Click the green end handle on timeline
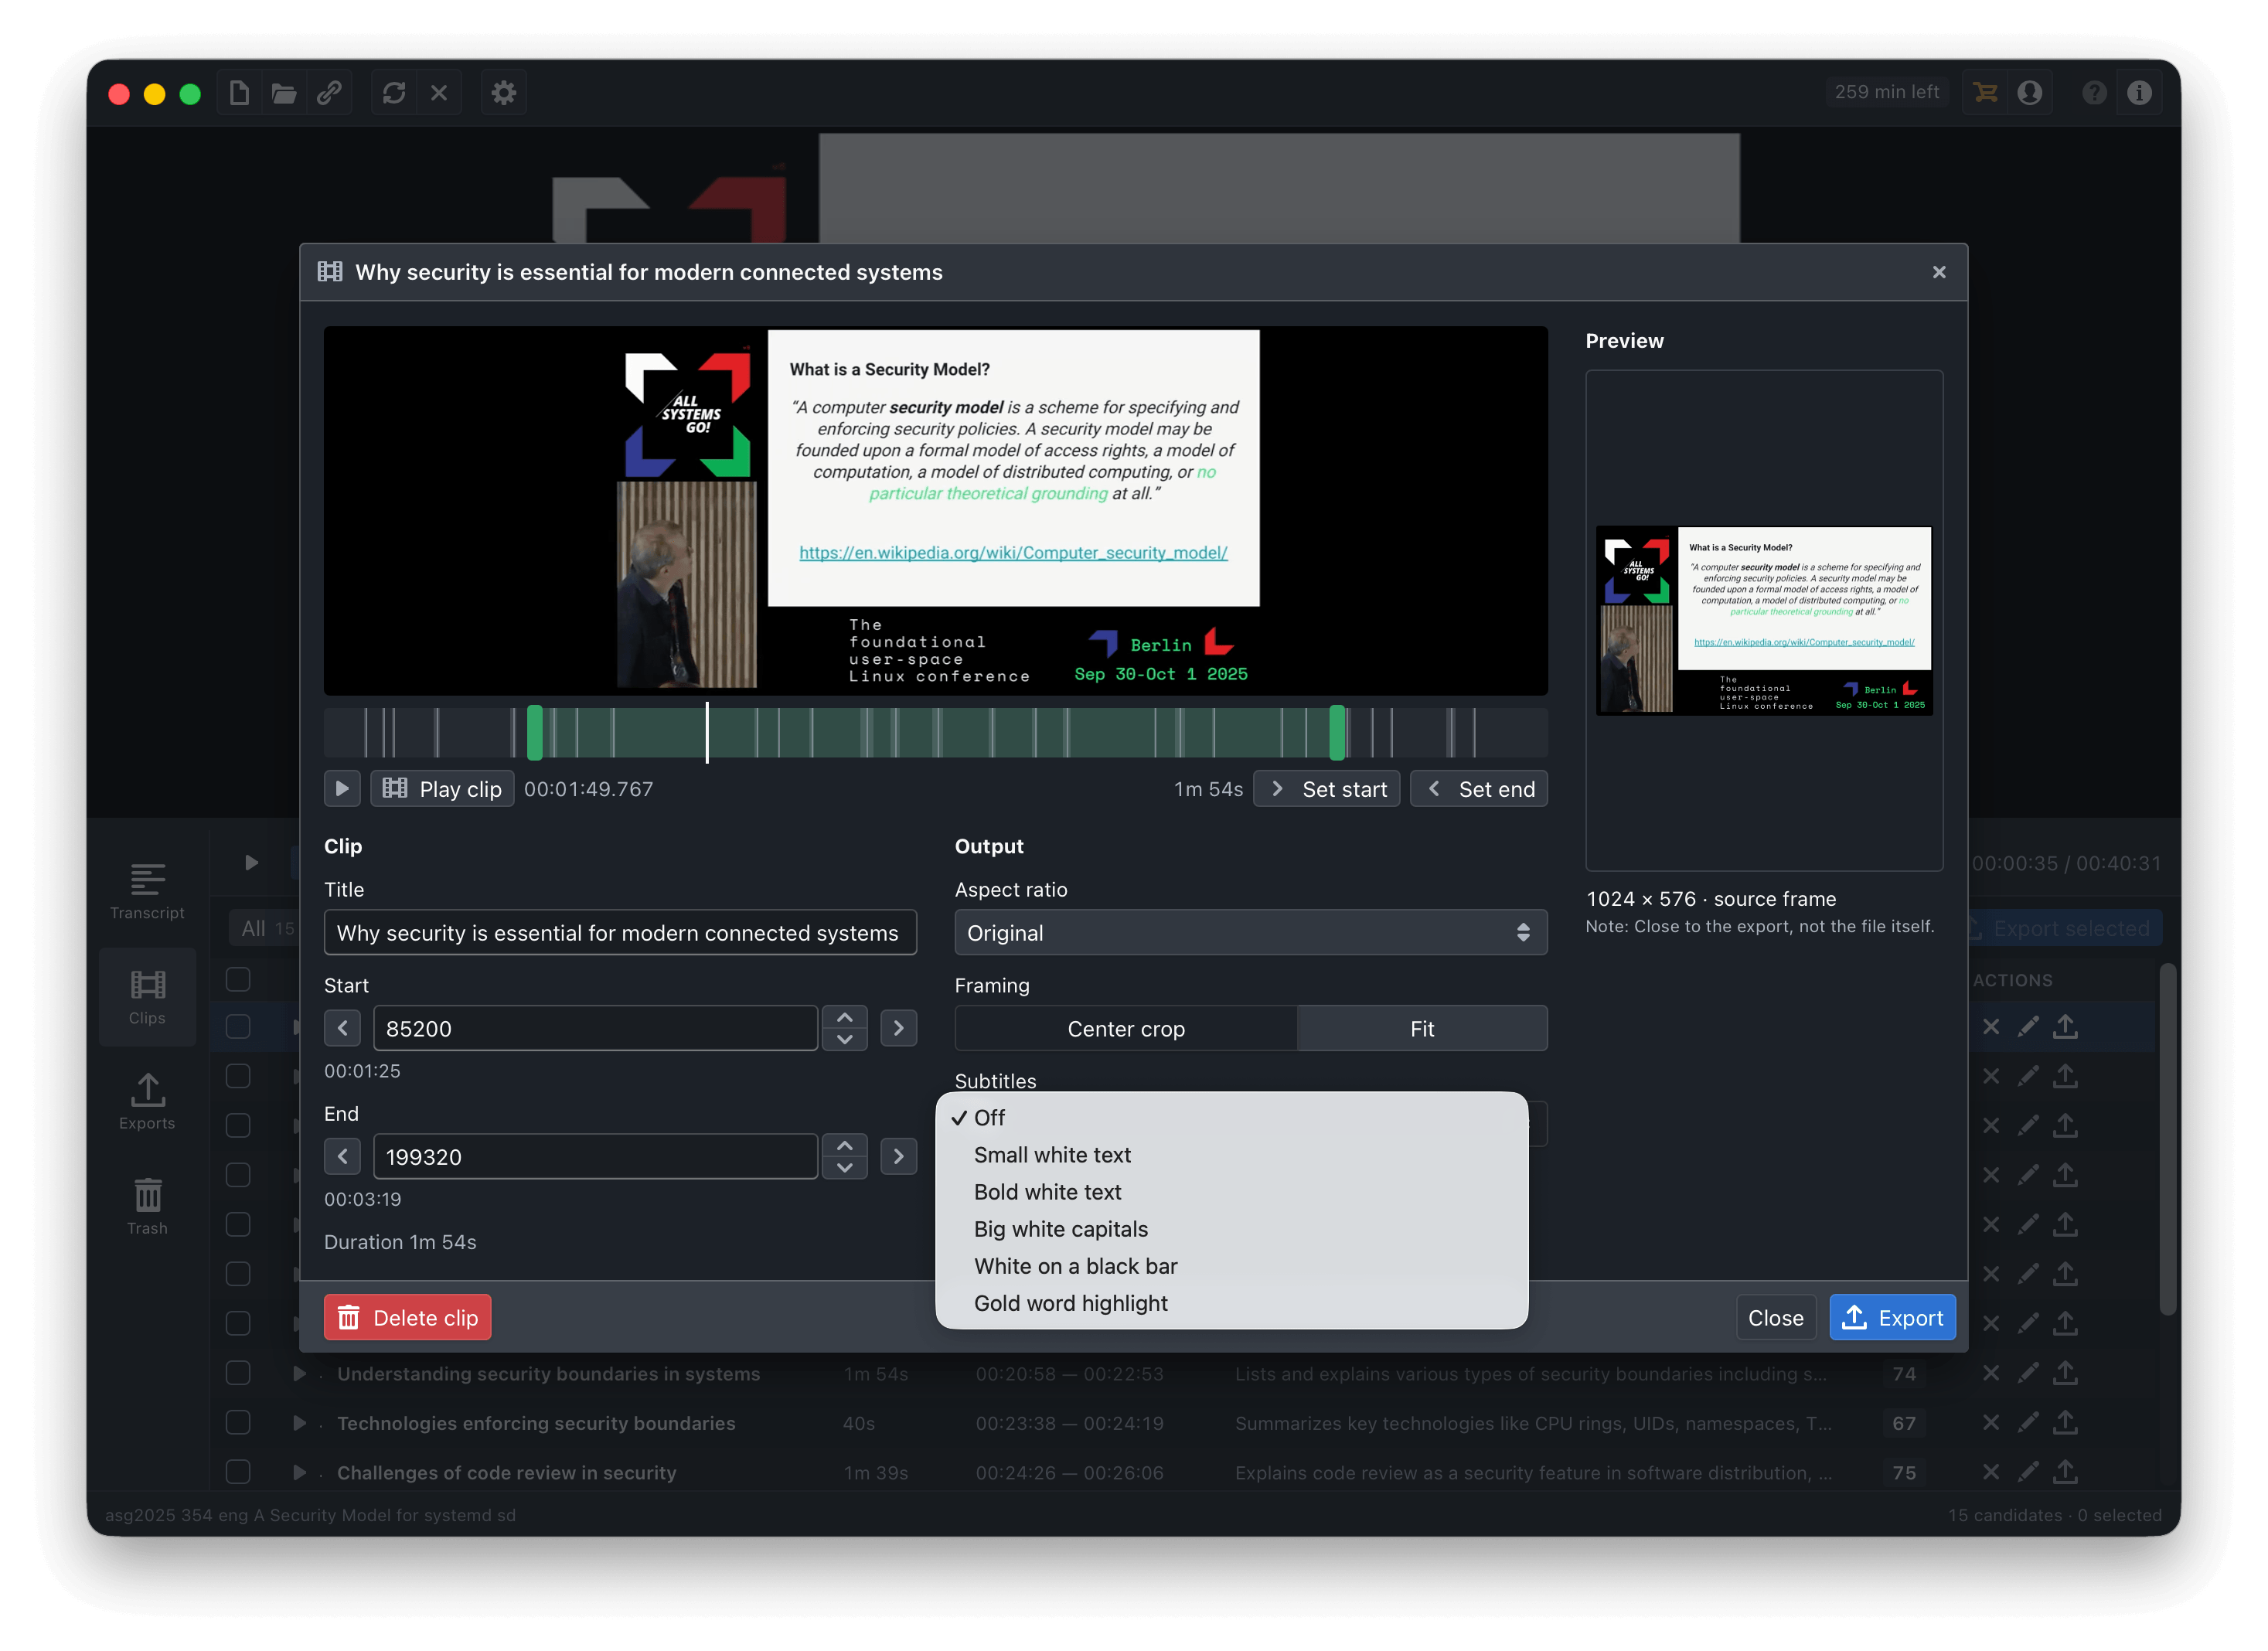Screen dimensions: 2268x1651 pyautogui.click(x=1337, y=733)
